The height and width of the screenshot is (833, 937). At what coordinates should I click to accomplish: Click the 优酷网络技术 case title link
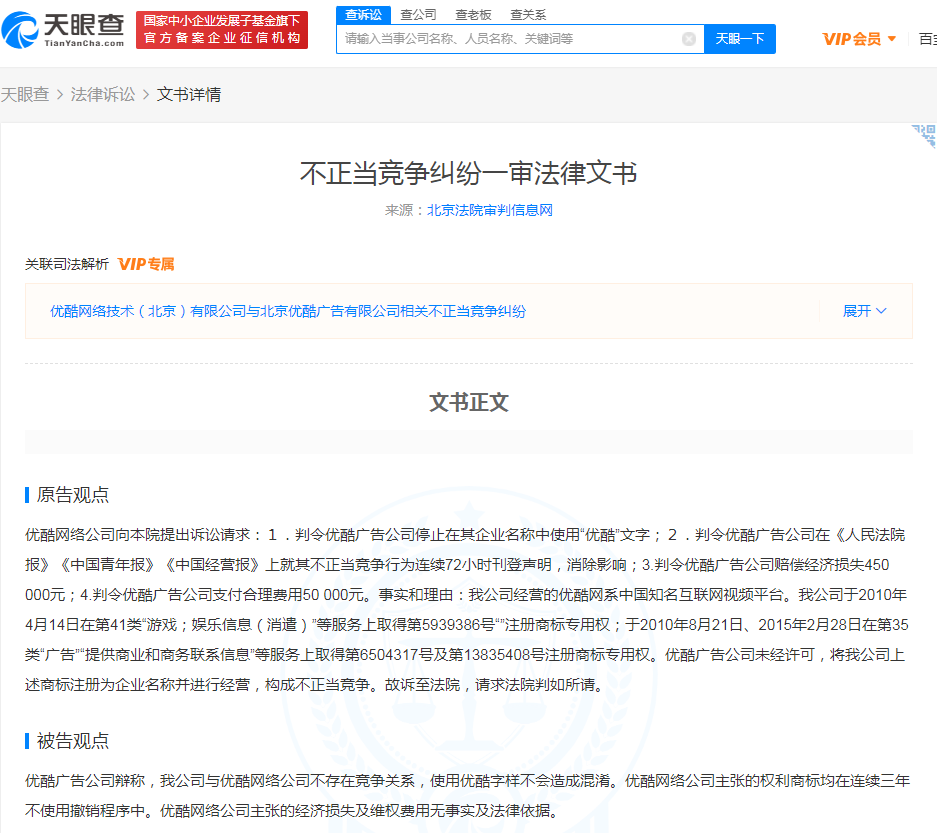click(x=287, y=311)
